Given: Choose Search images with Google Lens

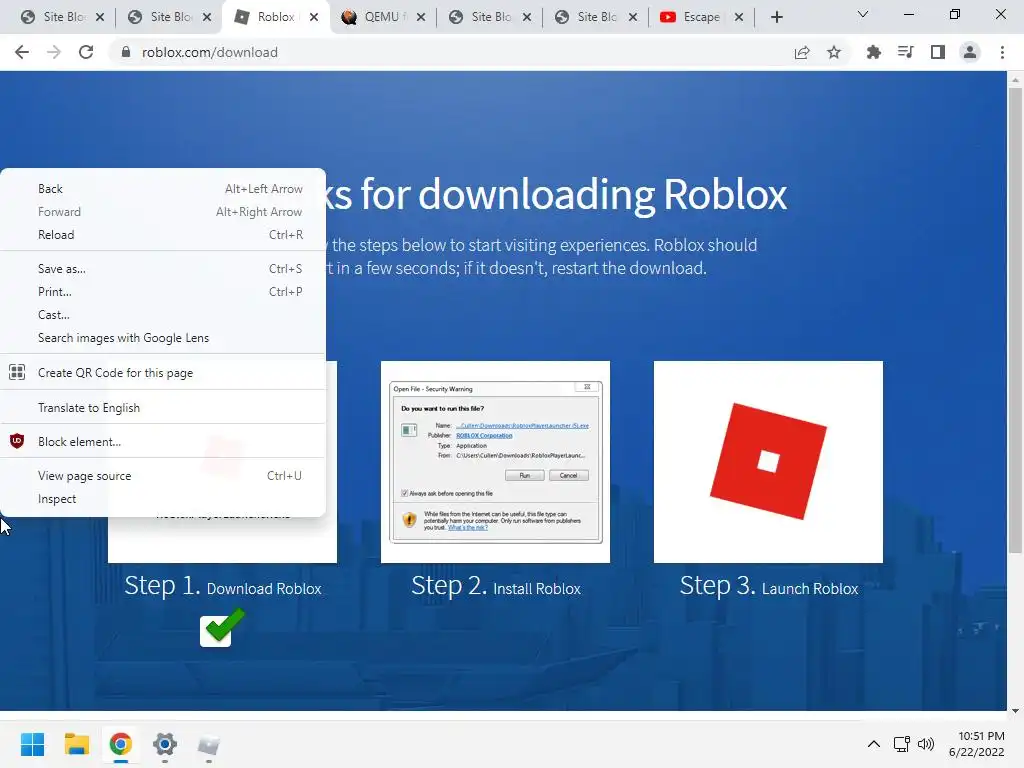Looking at the screenshot, I should 163,338.
